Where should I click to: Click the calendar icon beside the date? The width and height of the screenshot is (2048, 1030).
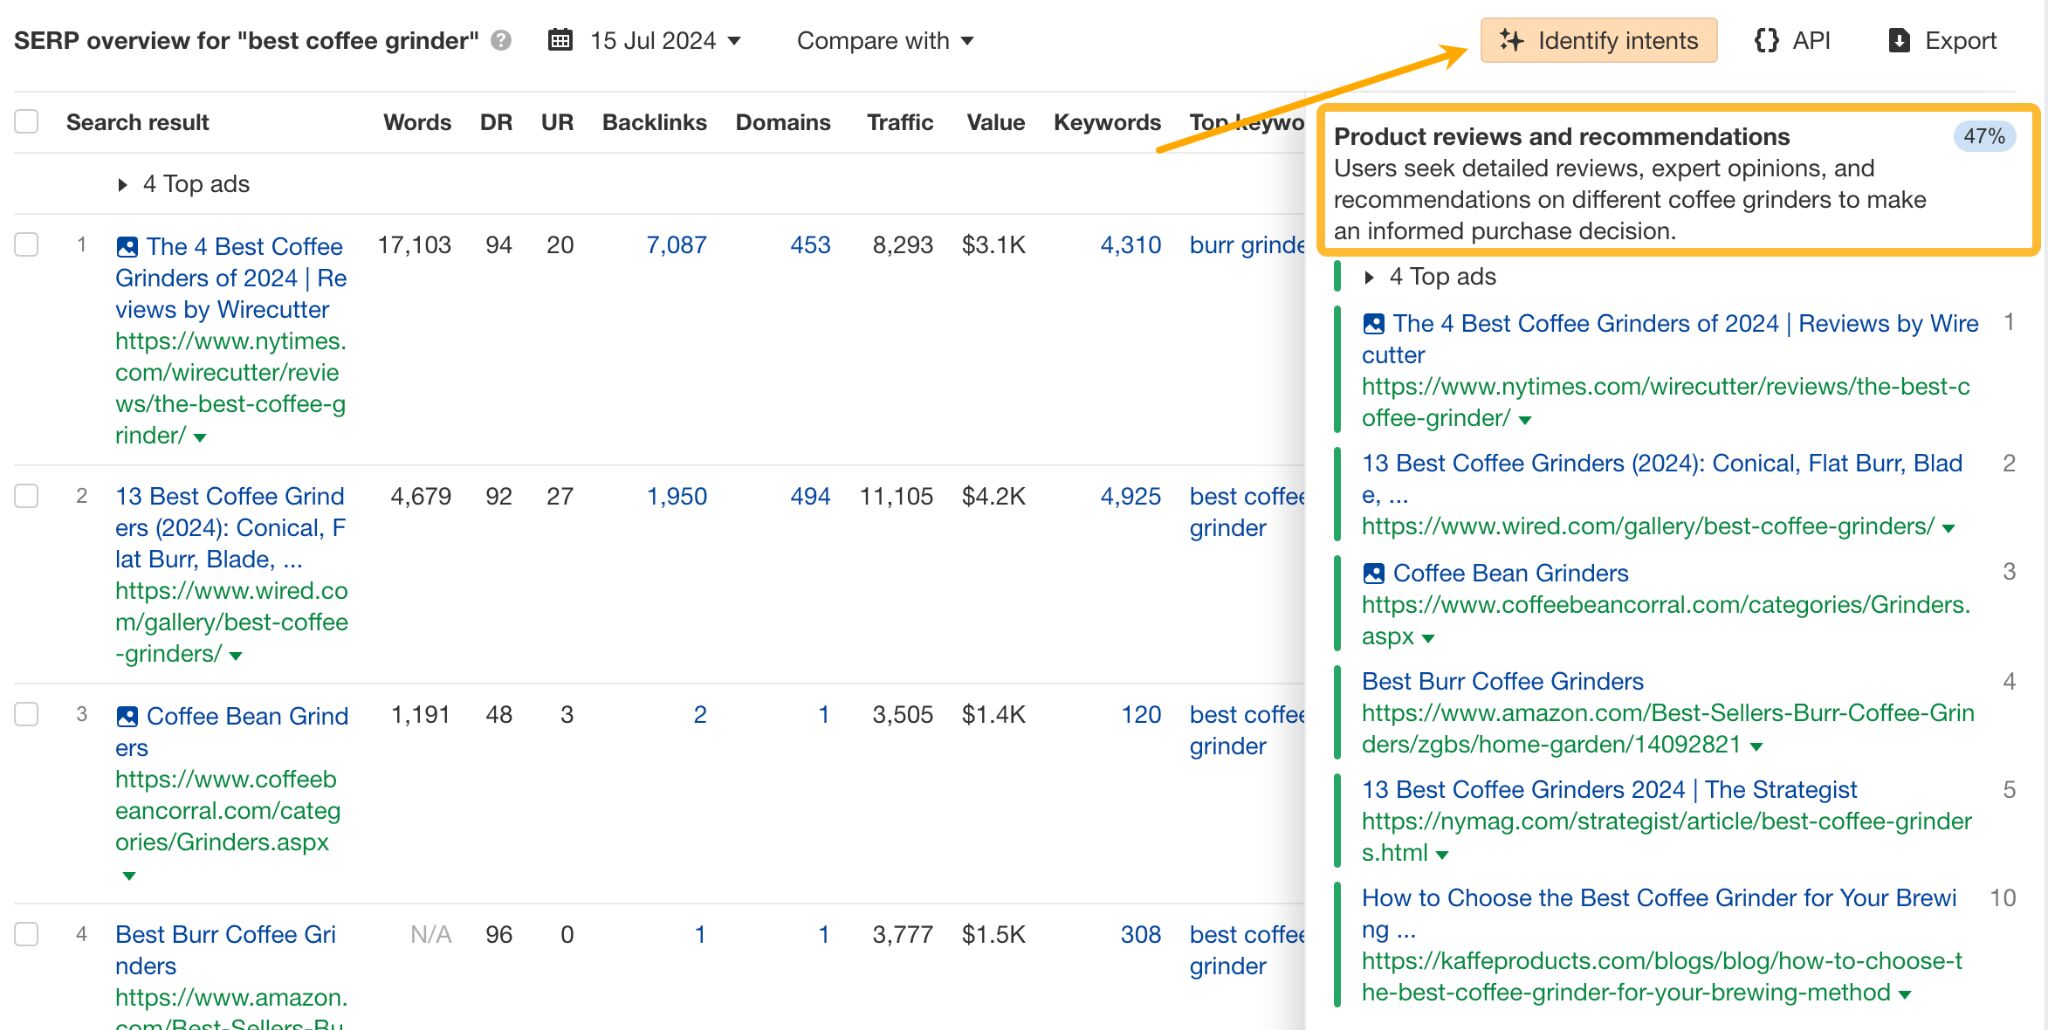point(560,39)
